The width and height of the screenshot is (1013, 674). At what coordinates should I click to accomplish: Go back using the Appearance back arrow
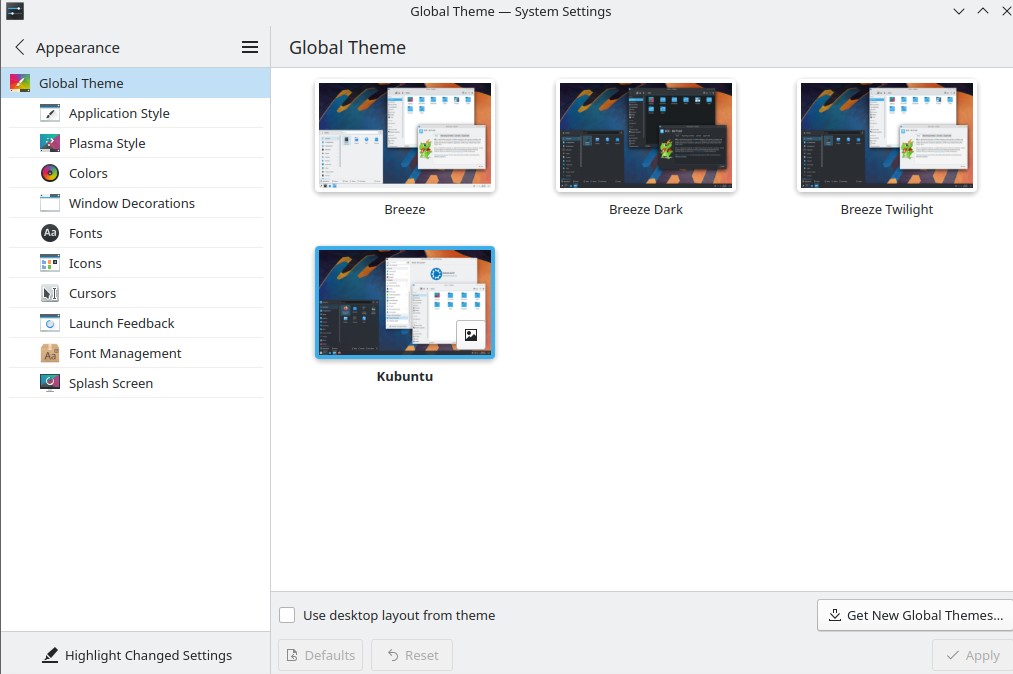click(20, 47)
